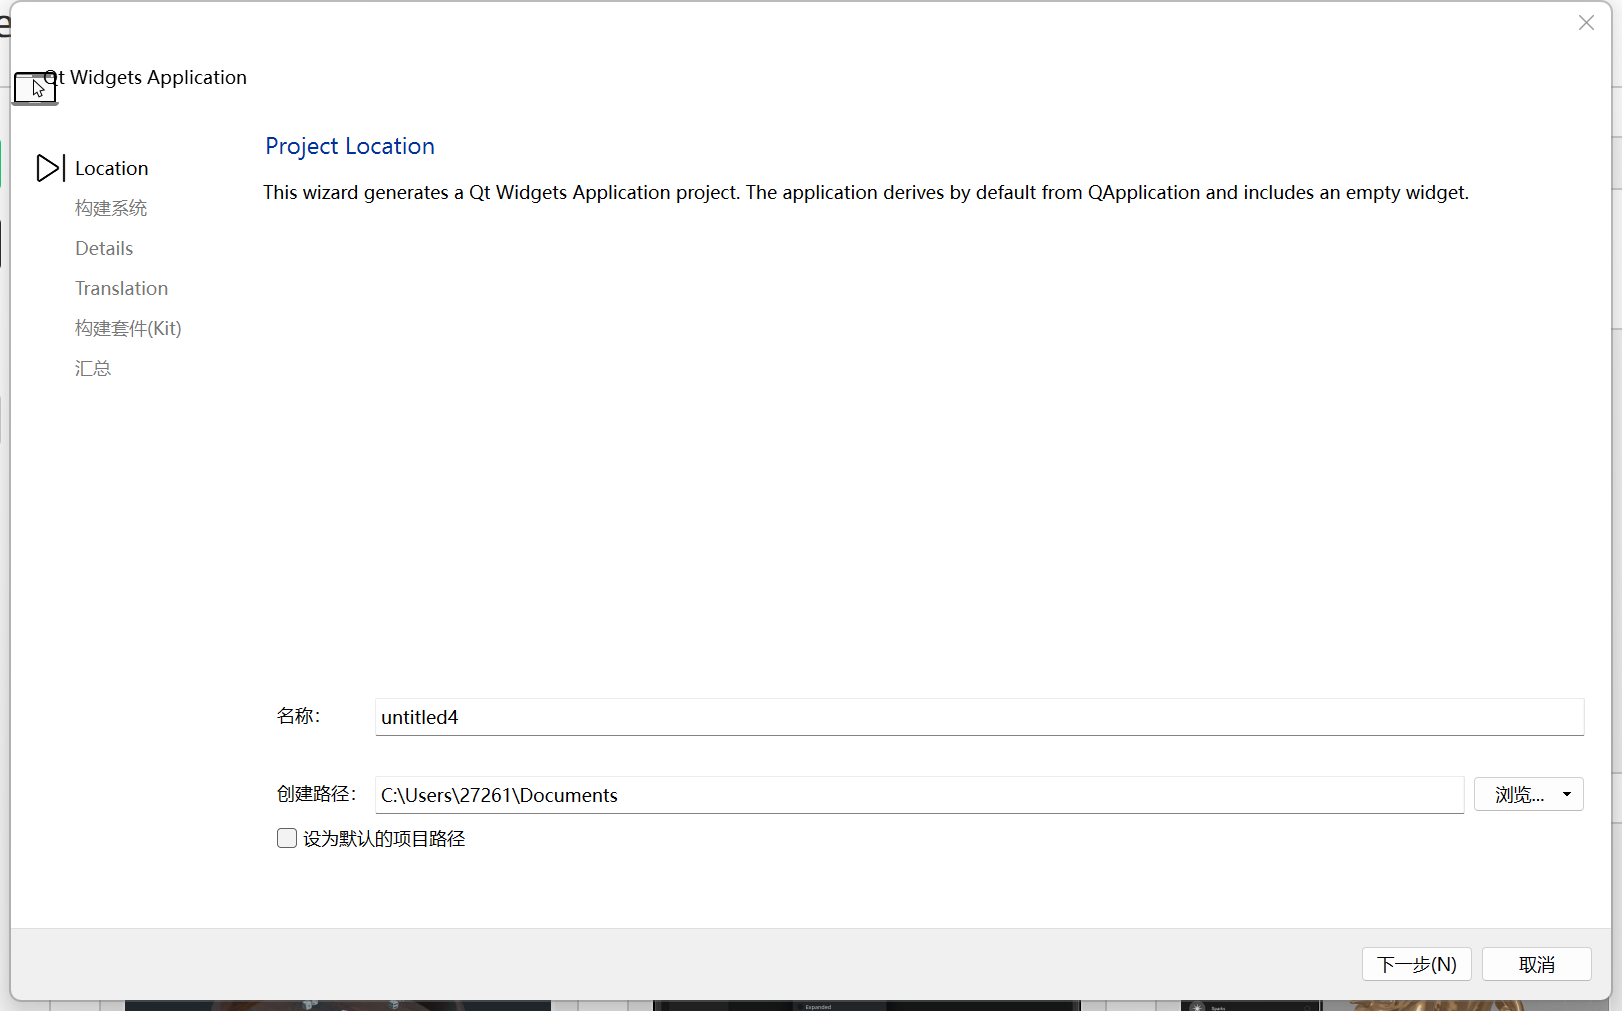Viewport: 1622px width, 1011px height.
Task: Click the 创建路径 path input field
Action: pyautogui.click(x=919, y=795)
